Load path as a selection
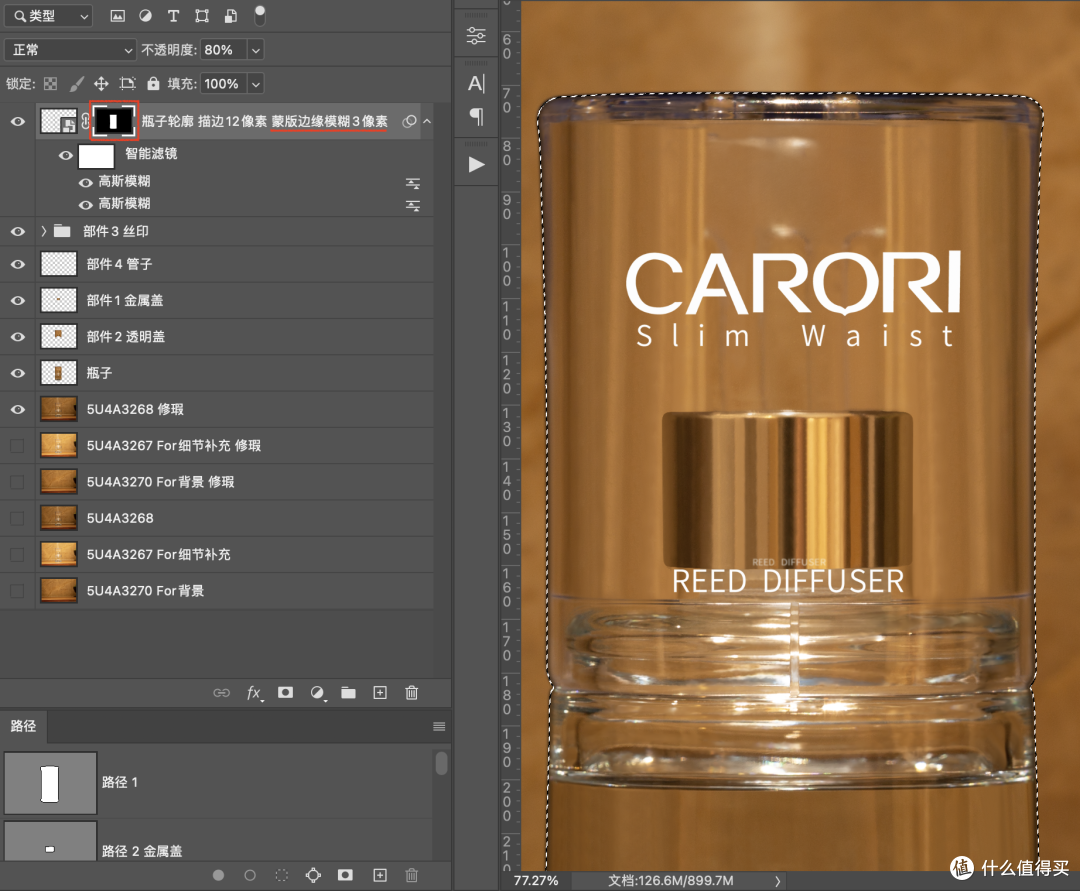The height and width of the screenshot is (891, 1080). click(282, 875)
